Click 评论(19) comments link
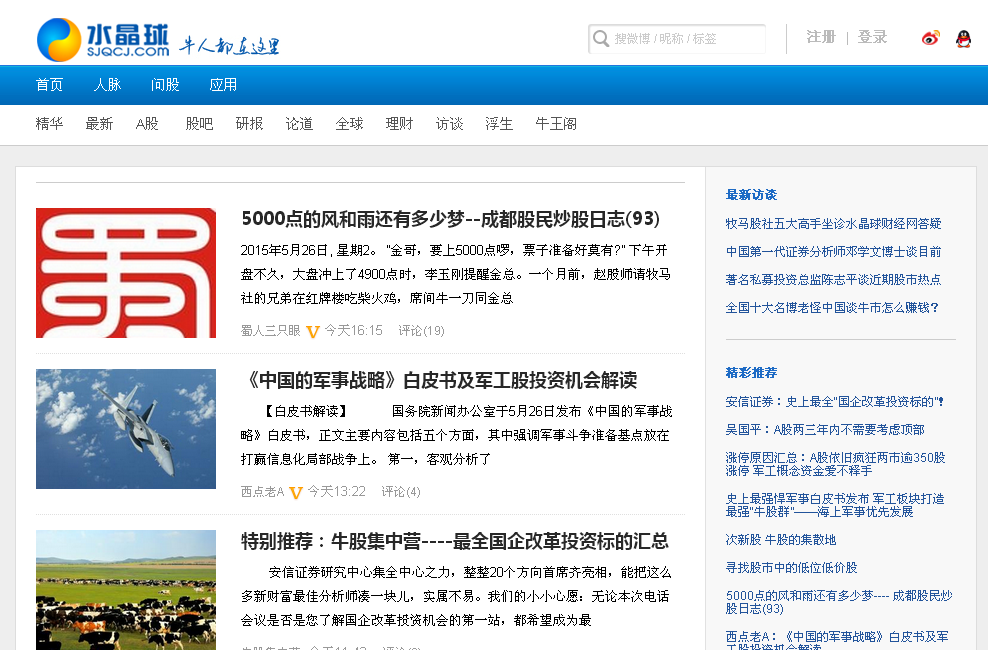Image resolution: width=988 pixels, height=650 pixels. coord(421,331)
